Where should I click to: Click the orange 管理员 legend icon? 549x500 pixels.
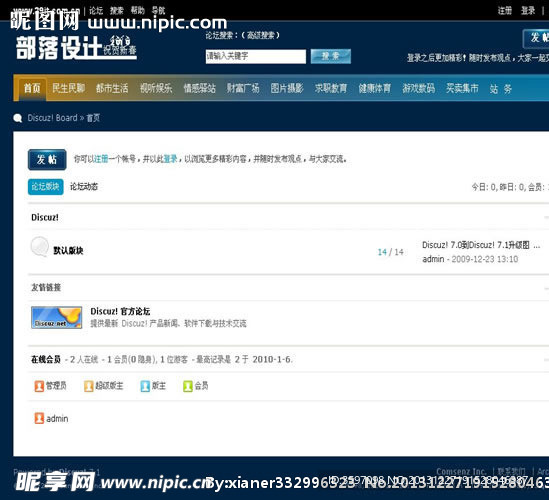(39, 386)
